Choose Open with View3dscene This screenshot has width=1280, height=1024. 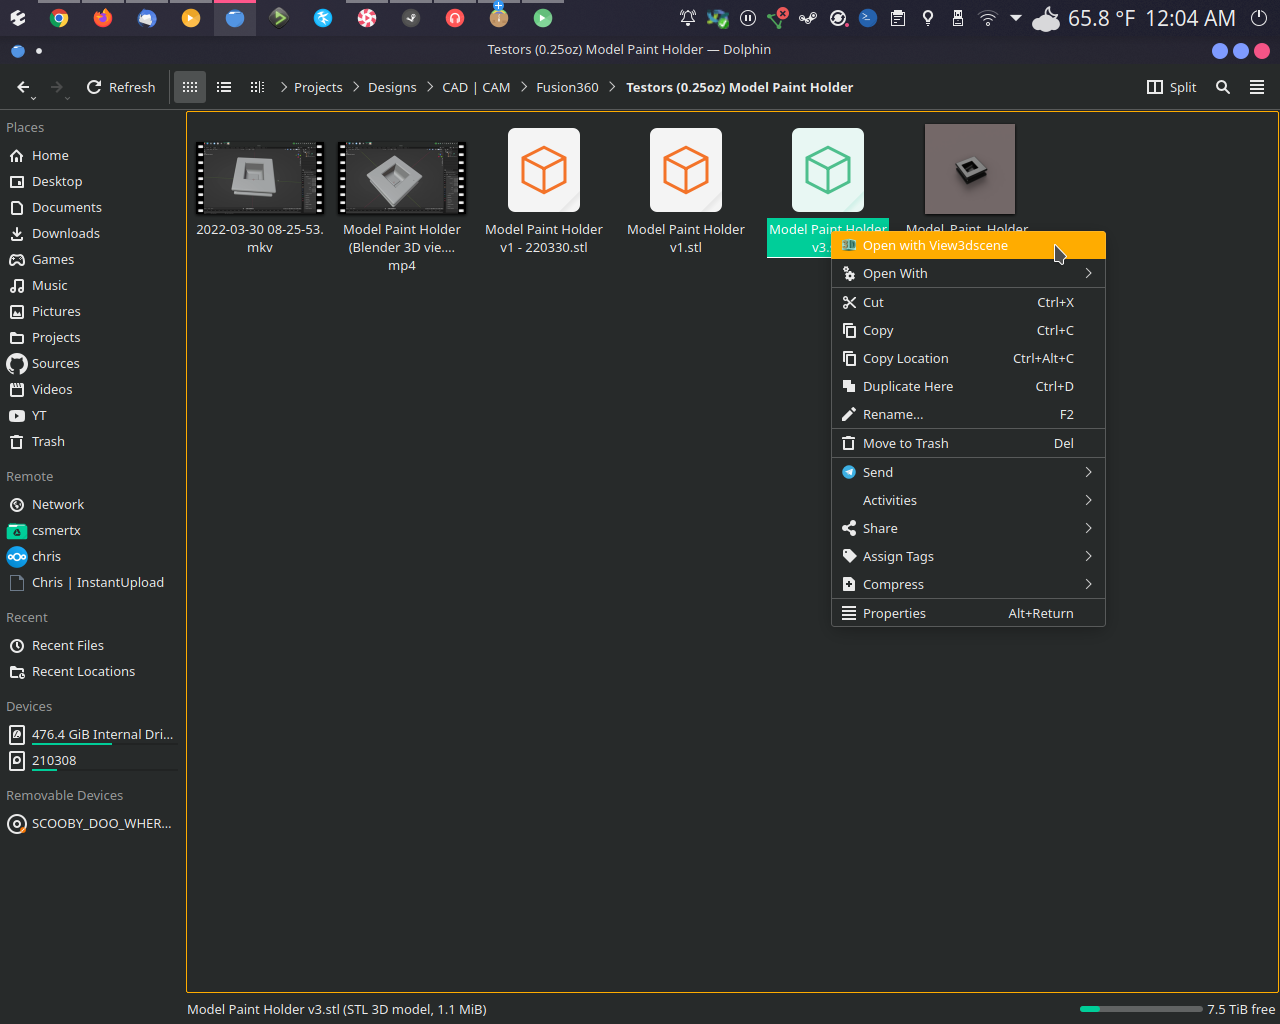pos(968,246)
